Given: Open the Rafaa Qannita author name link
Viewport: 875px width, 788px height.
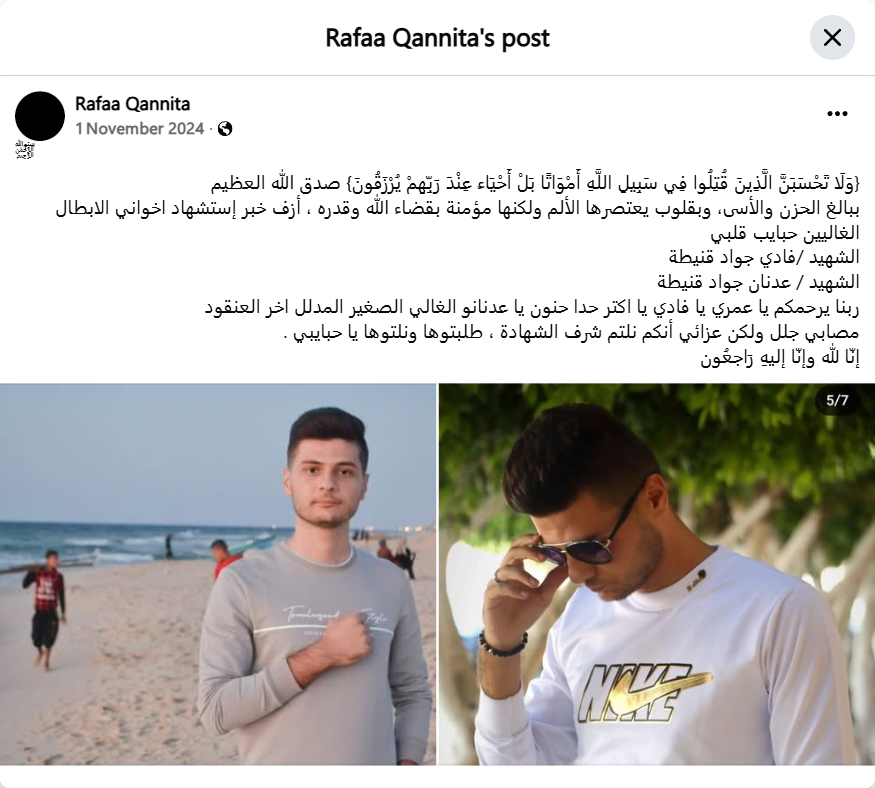Looking at the screenshot, I should tap(133, 104).
